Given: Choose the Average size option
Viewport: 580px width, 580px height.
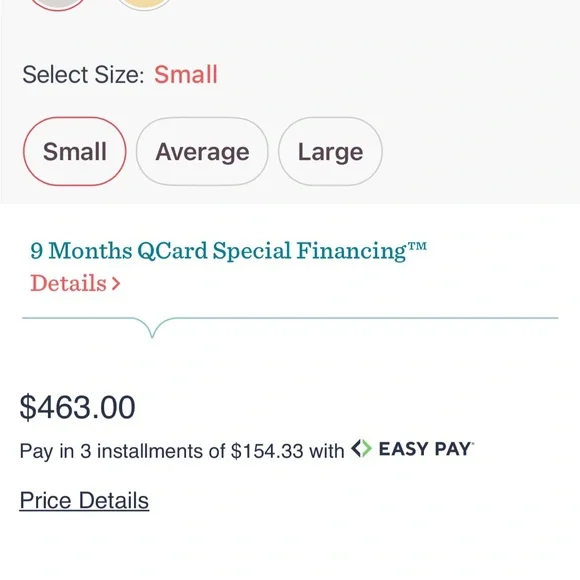Looking at the screenshot, I should [202, 151].
